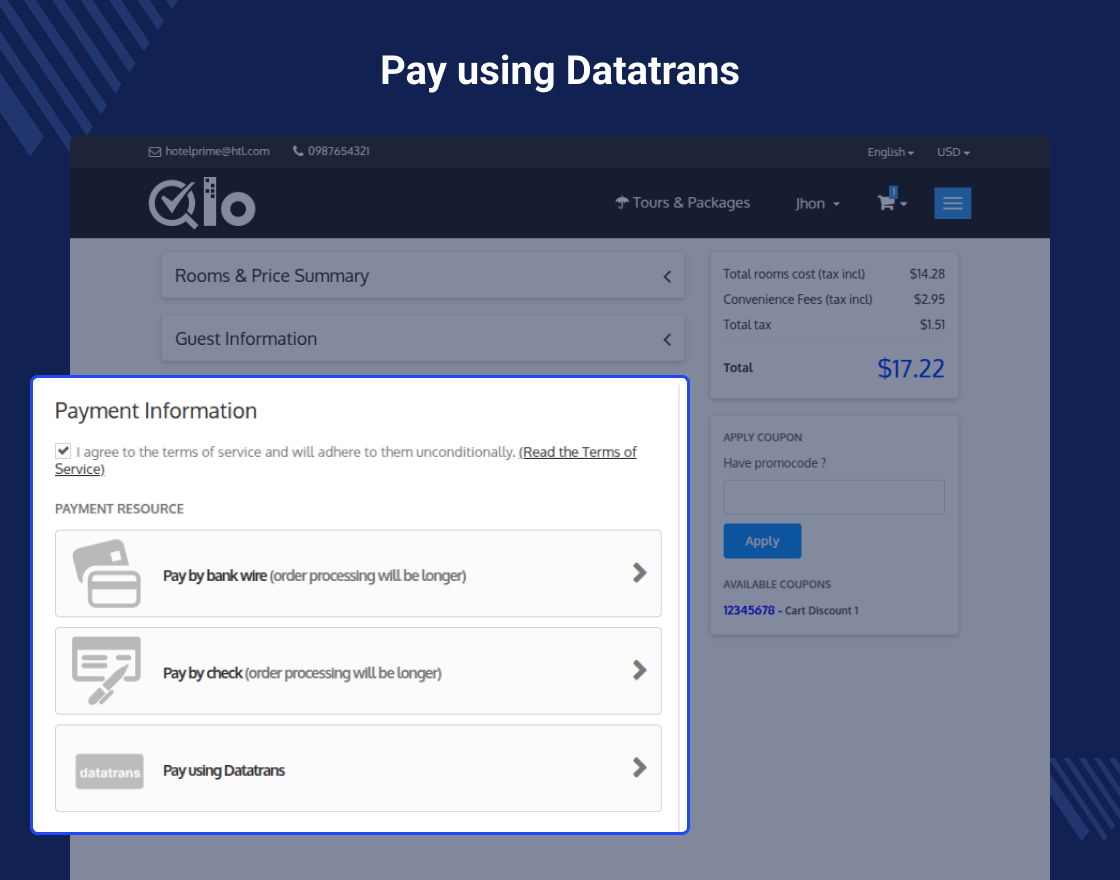
Task: Click the Cart Discount 1 text
Action: 821,611
